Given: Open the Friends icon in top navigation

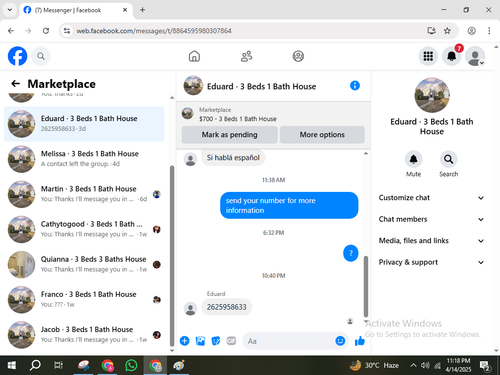Looking at the screenshot, I should click(x=246, y=56).
